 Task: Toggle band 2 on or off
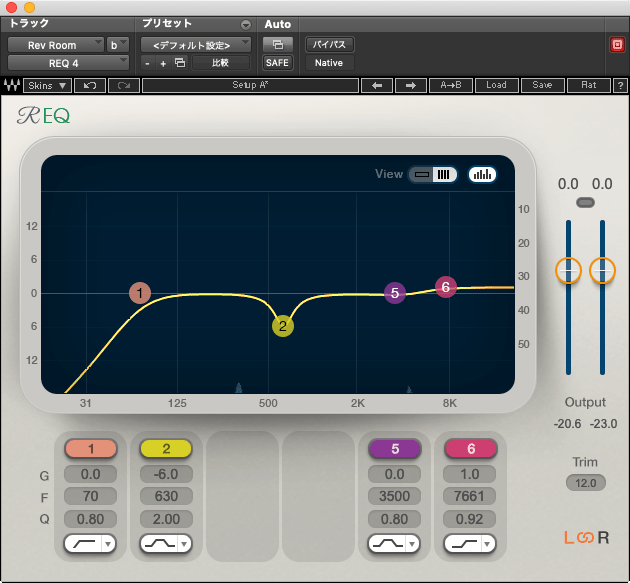(166, 448)
